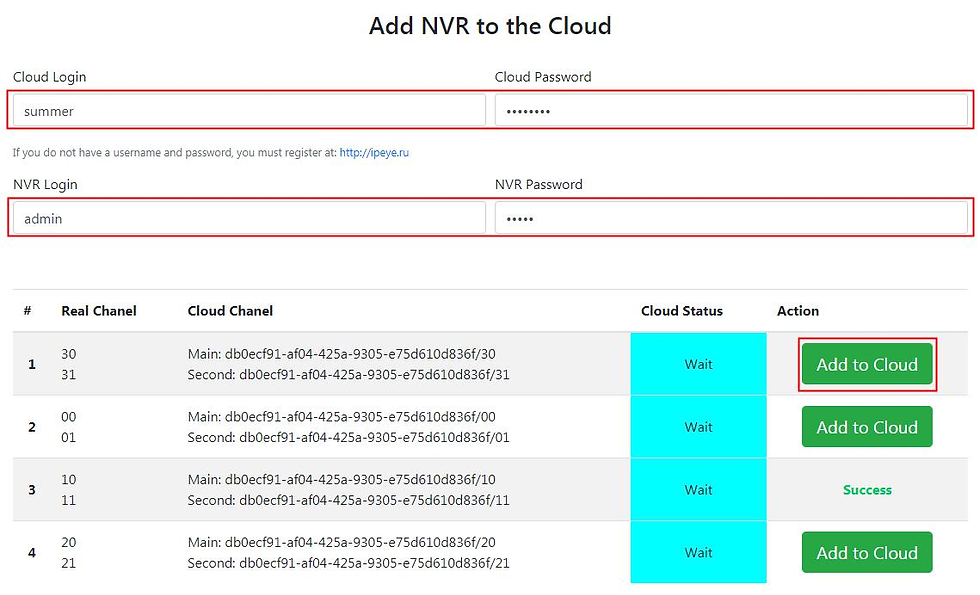Select Main cloud channel ending /00
This screenshot has width=980, height=595.
click(x=341, y=416)
